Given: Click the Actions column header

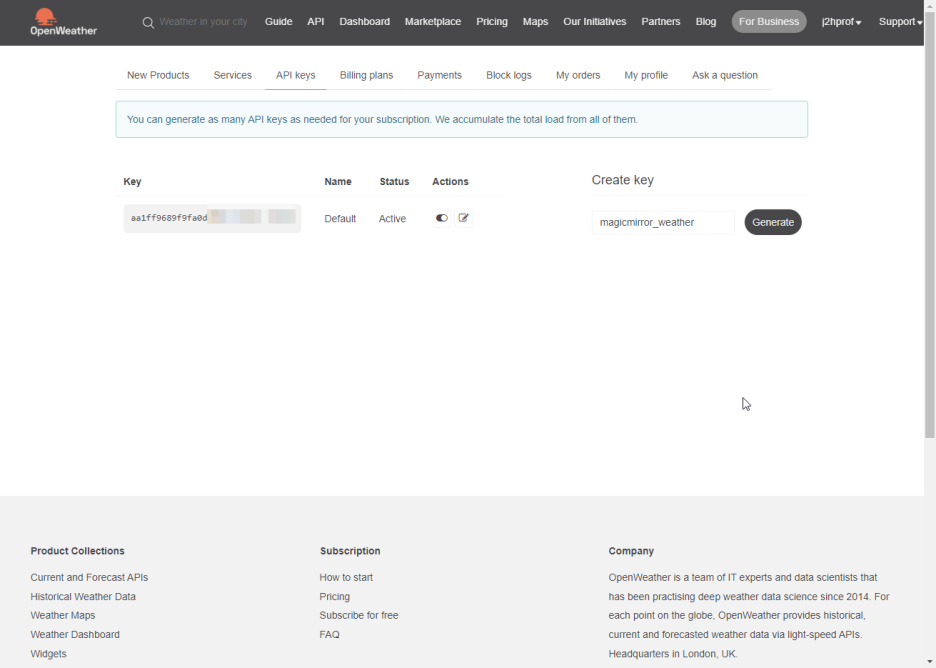Looking at the screenshot, I should (x=450, y=181).
